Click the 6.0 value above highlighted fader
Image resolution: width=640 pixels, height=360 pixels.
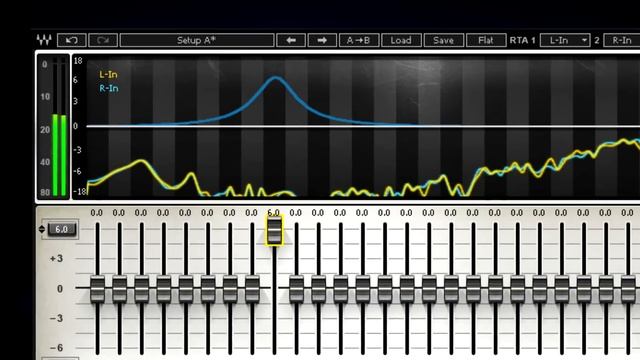[x=273, y=213]
